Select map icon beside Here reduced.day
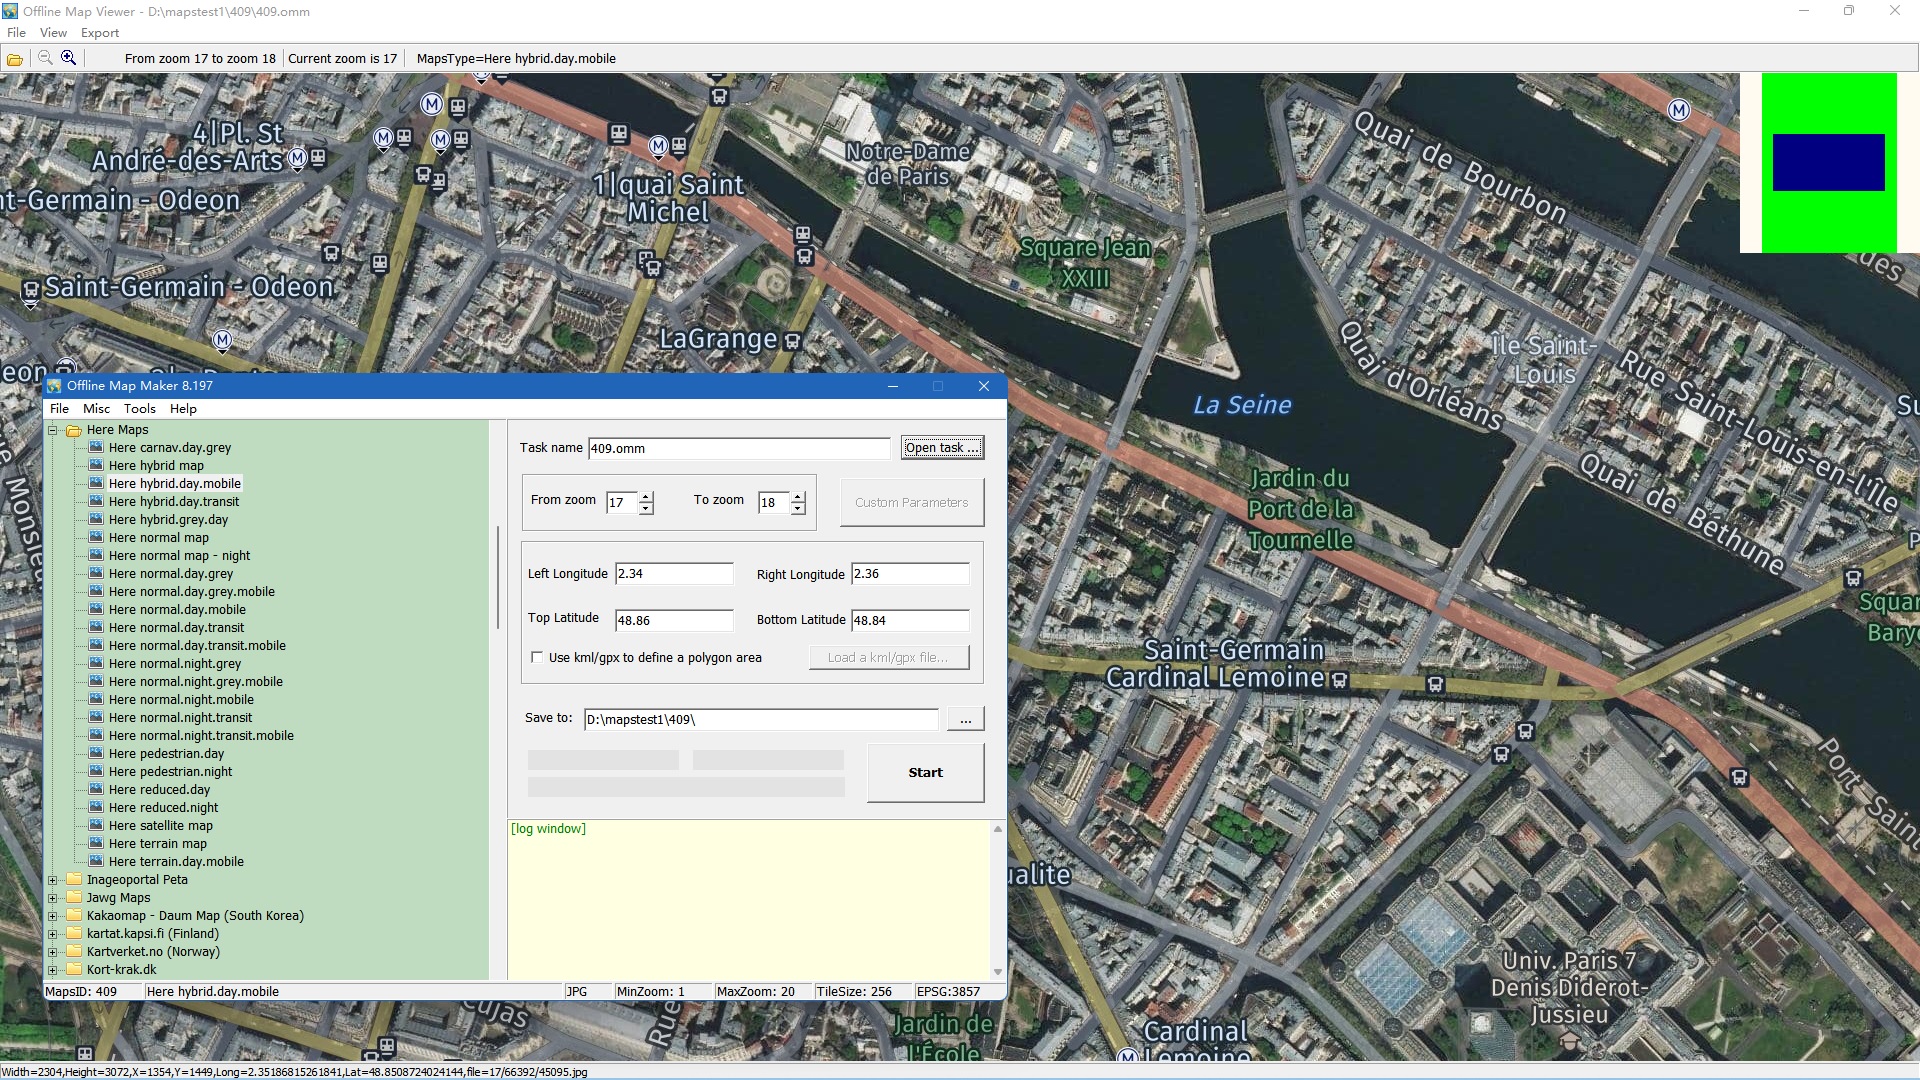Viewport: 1920px width, 1080px height. pos(96,789)
